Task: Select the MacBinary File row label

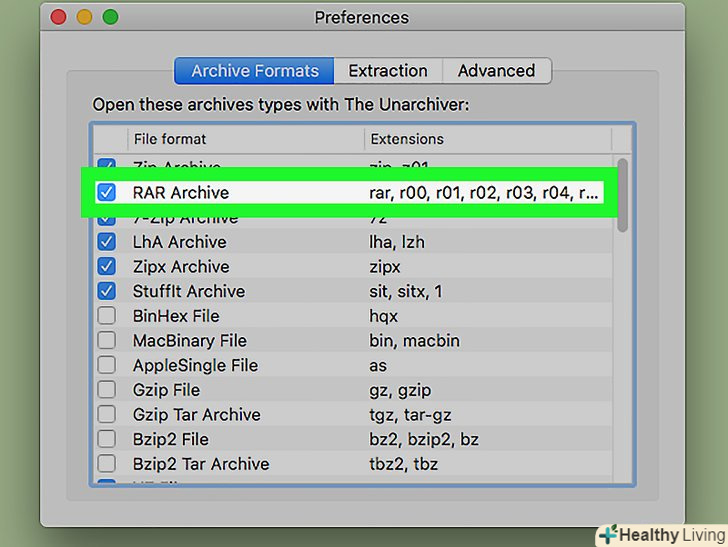Action: coord(189,341)
